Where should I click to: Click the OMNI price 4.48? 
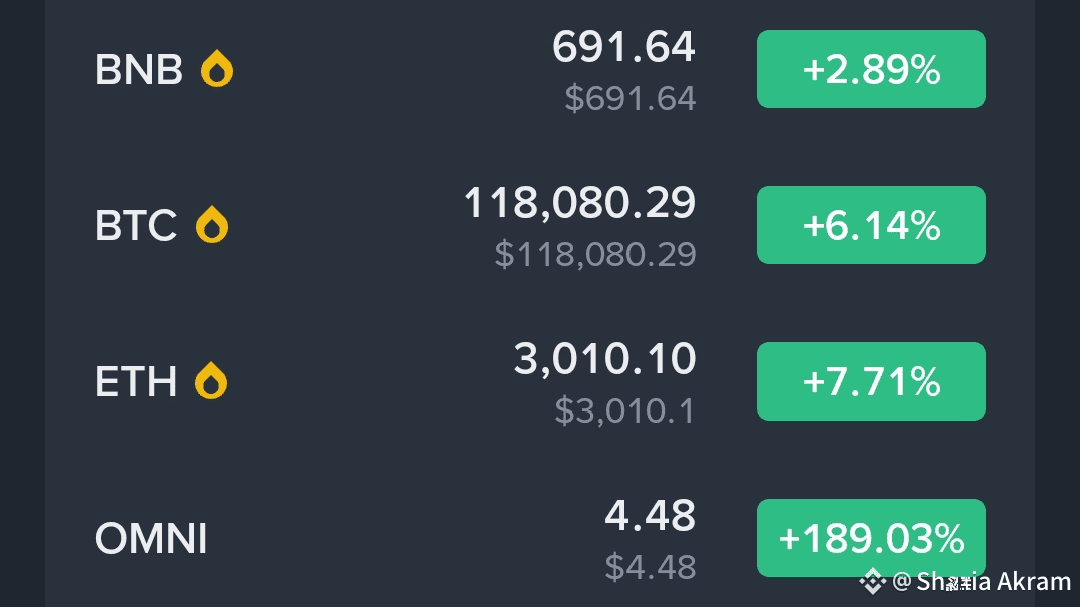(x=650, y=515)
